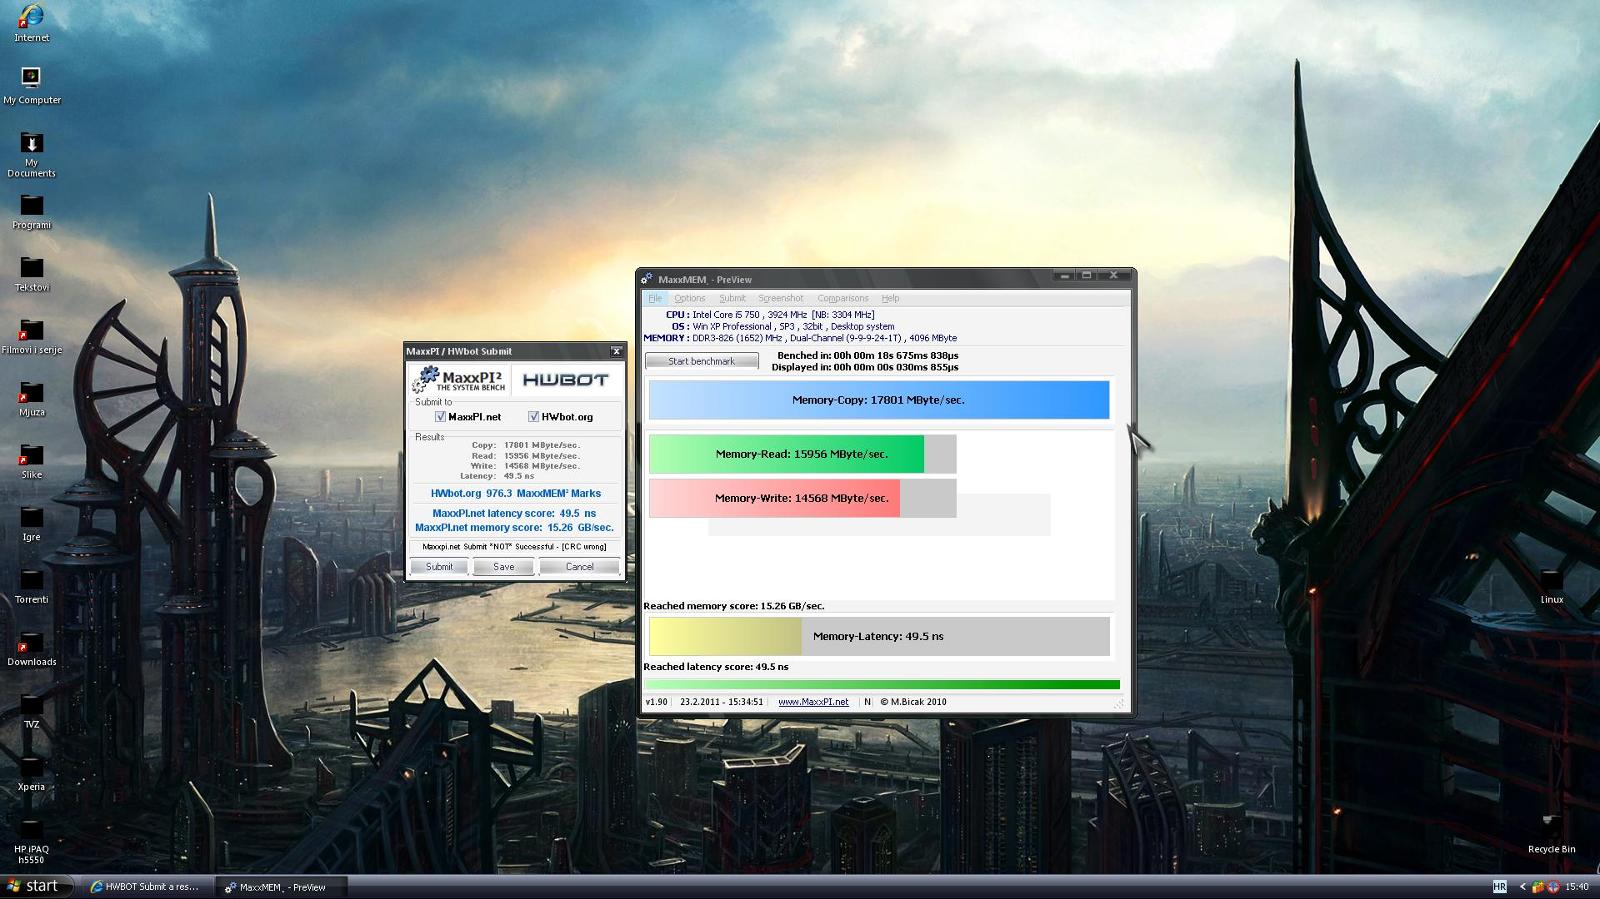Click the Reached memory score 15.26 GB/sec text
Viewport: 1600px width, 899px height.
(x=734, y=606)
